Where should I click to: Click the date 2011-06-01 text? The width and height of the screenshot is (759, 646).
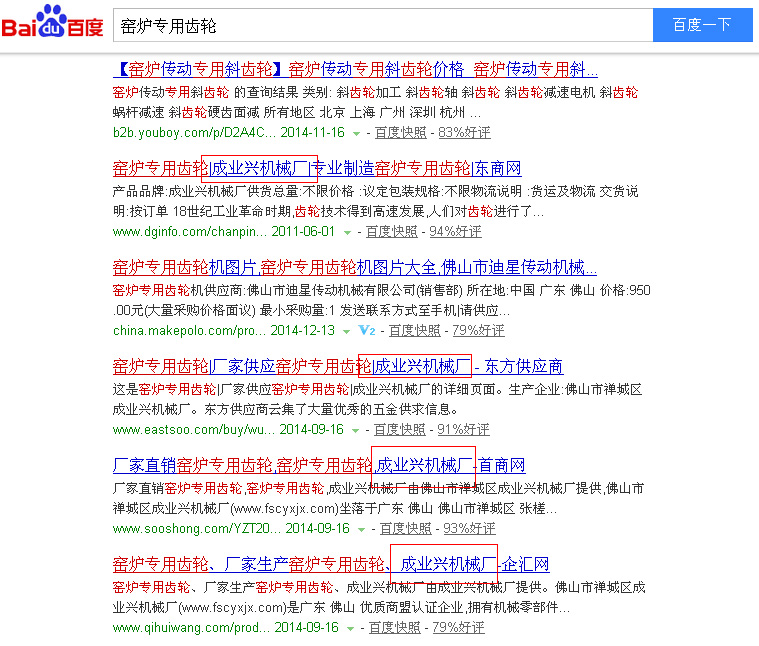pos(303,232)
